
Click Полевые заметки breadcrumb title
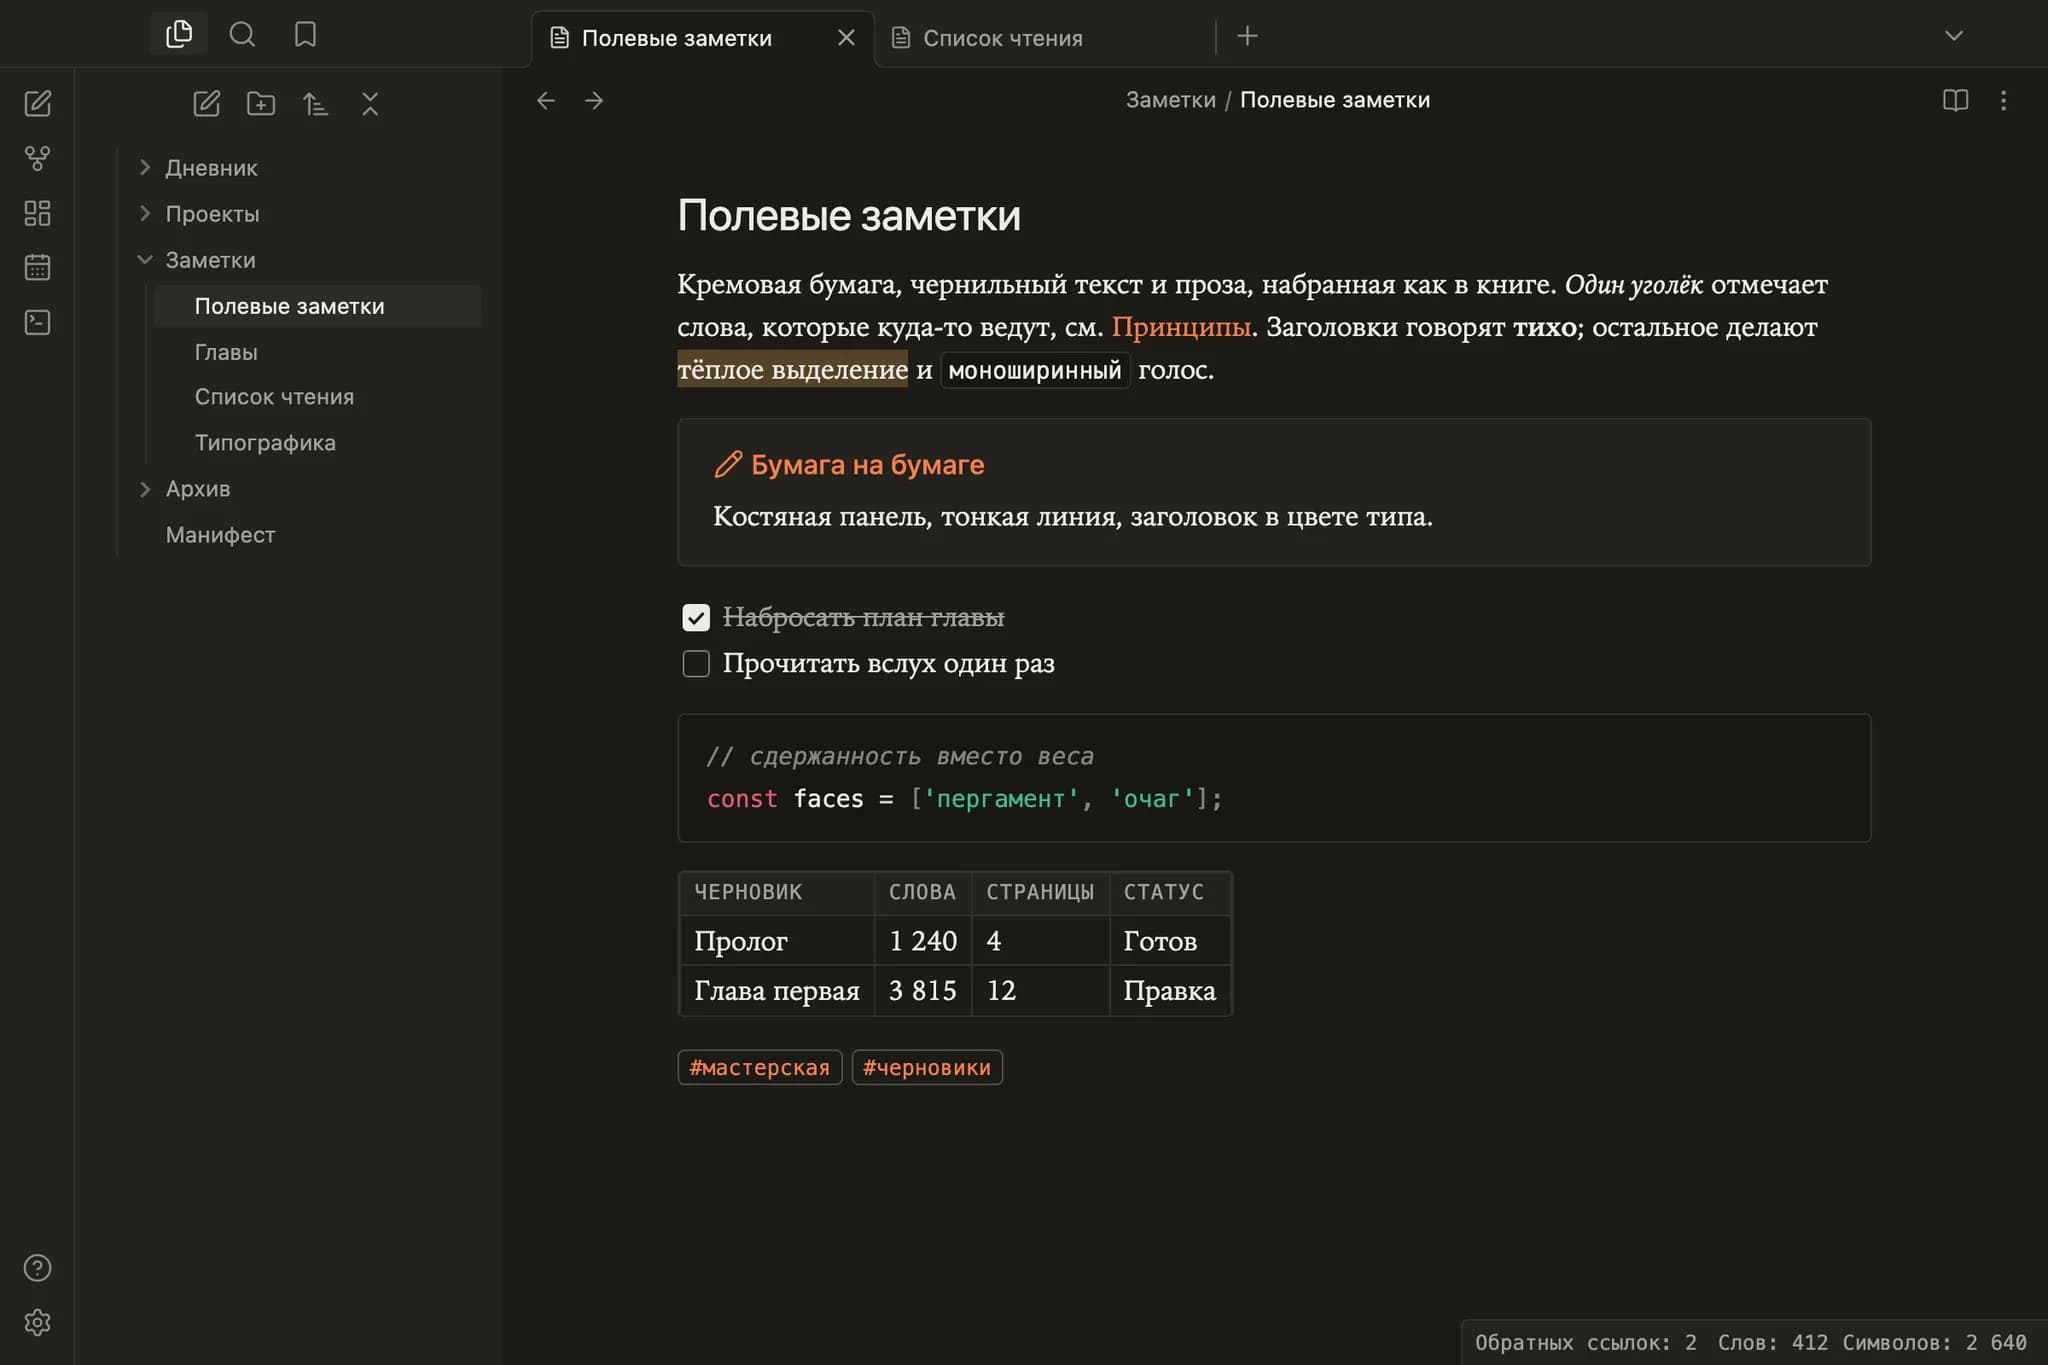click(1335, 100)
